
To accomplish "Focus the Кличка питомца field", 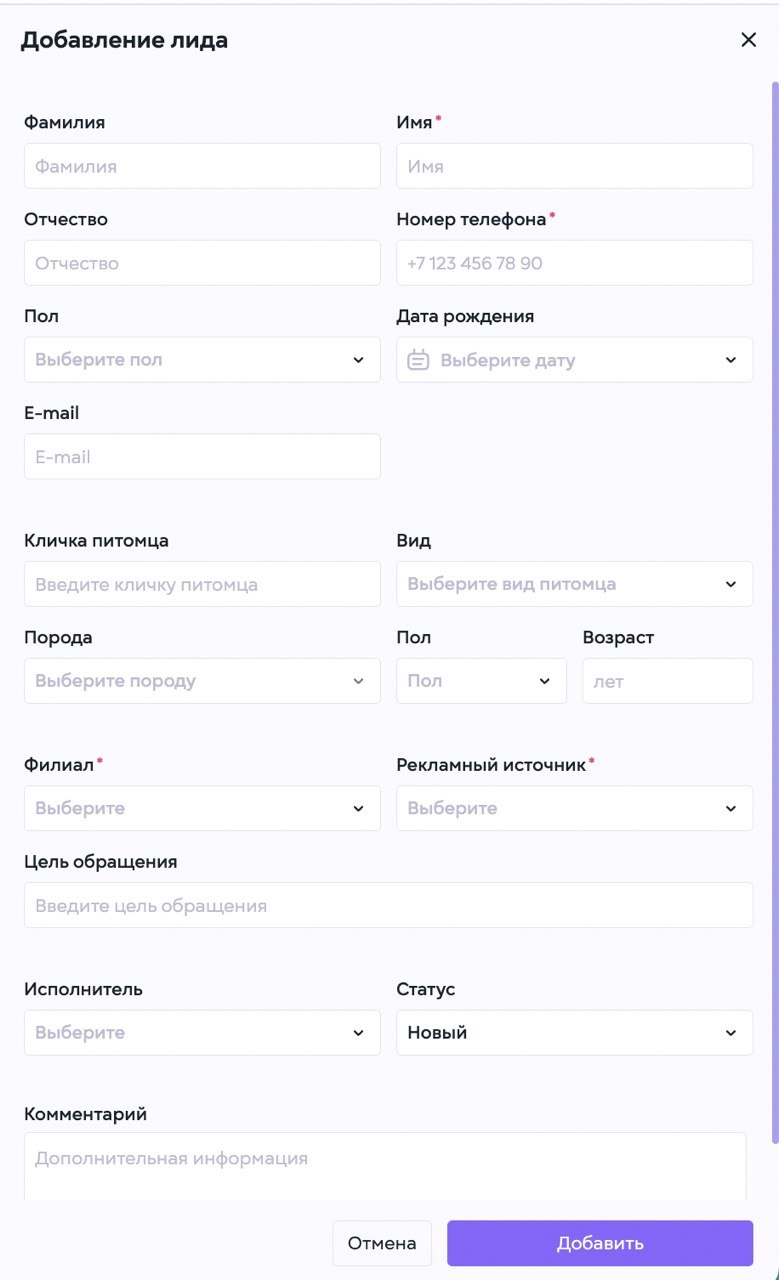I will [x=202, y=584].
